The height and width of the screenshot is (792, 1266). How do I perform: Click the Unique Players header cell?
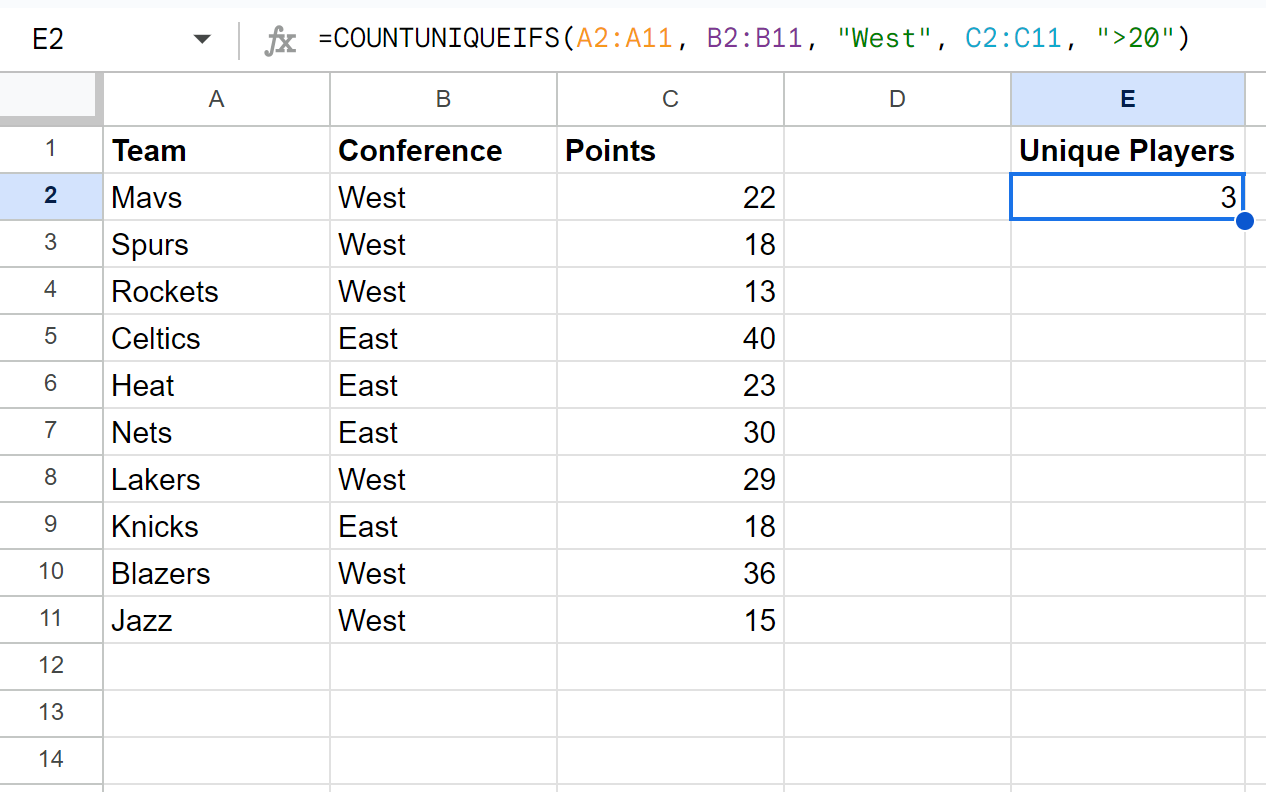[x=1127, y=150]
